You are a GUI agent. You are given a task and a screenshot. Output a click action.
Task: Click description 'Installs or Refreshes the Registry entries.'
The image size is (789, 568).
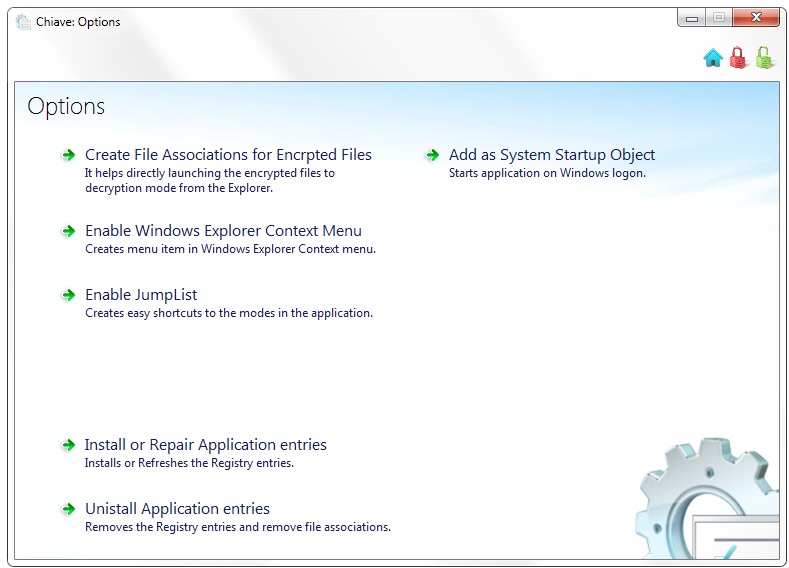(x=189, y=463)
